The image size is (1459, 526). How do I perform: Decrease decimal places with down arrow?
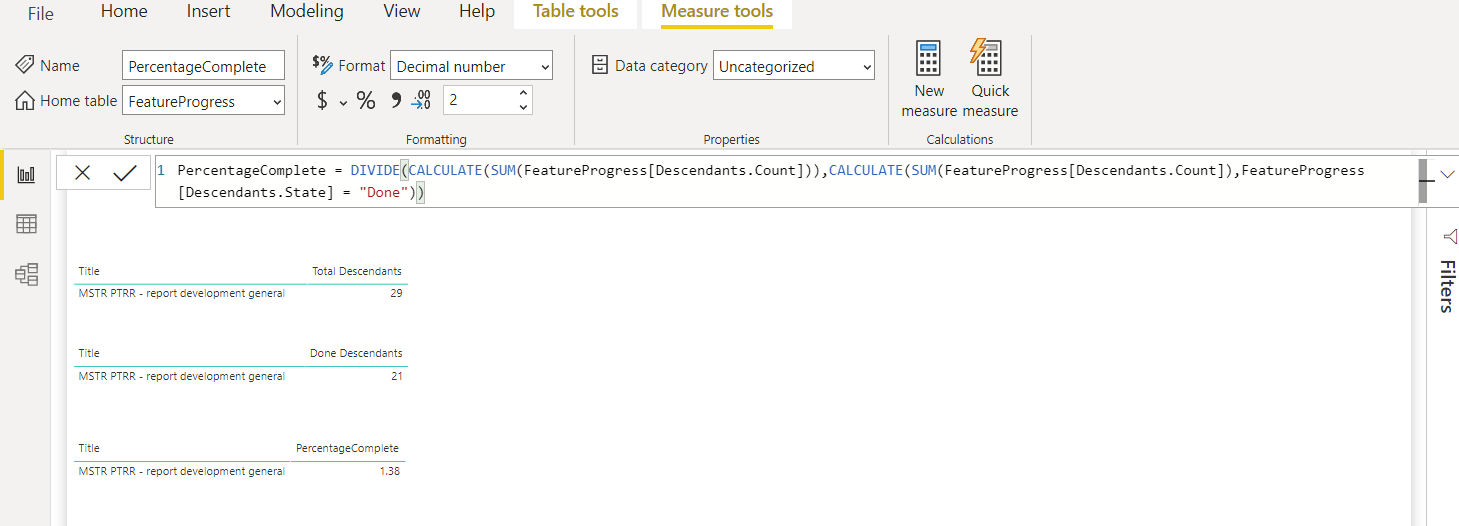click(523, 106)
